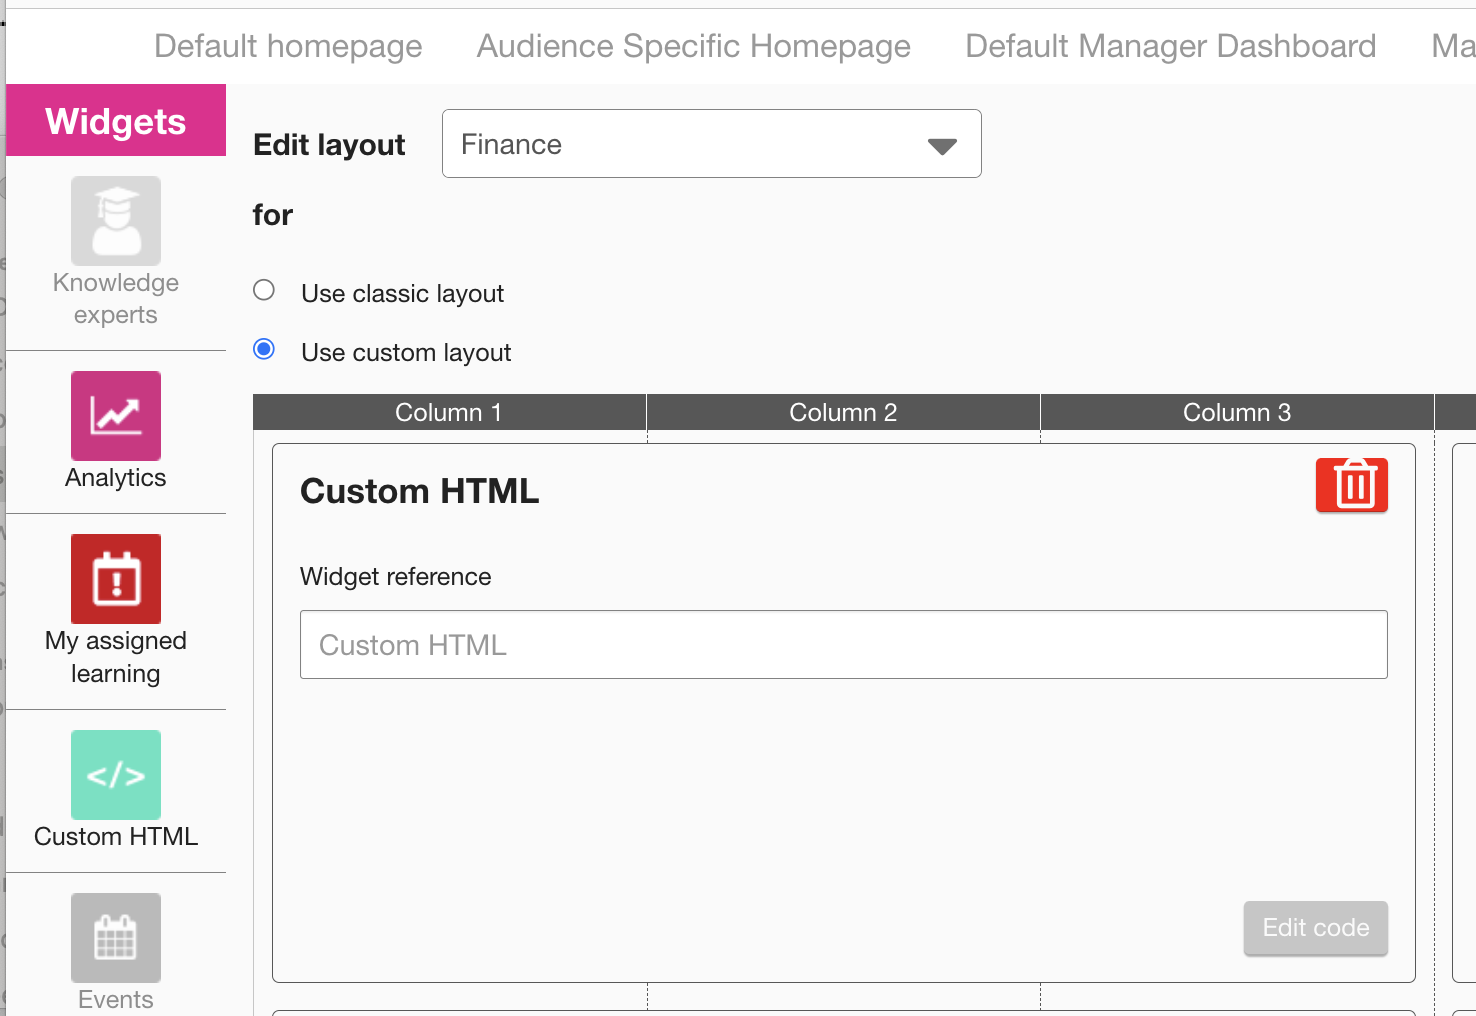Click the Custom HTML widget title
Viewport: 1476px width, 1016px height.
419,491
